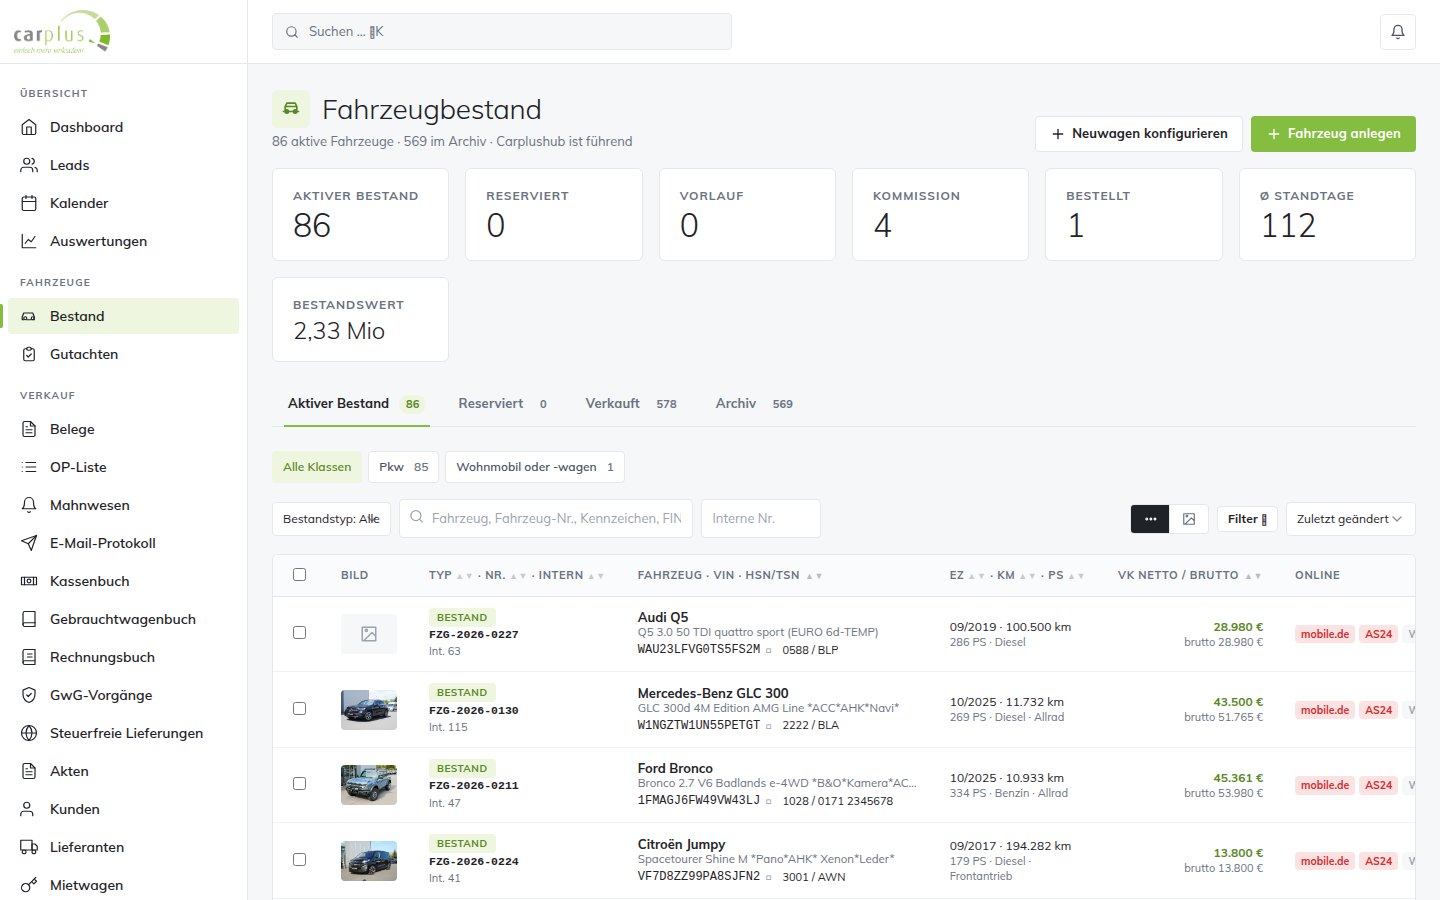This screenshot has height=900, width=1440.
Task: Filter by the Pkw vehicle class
Action: 403,467
